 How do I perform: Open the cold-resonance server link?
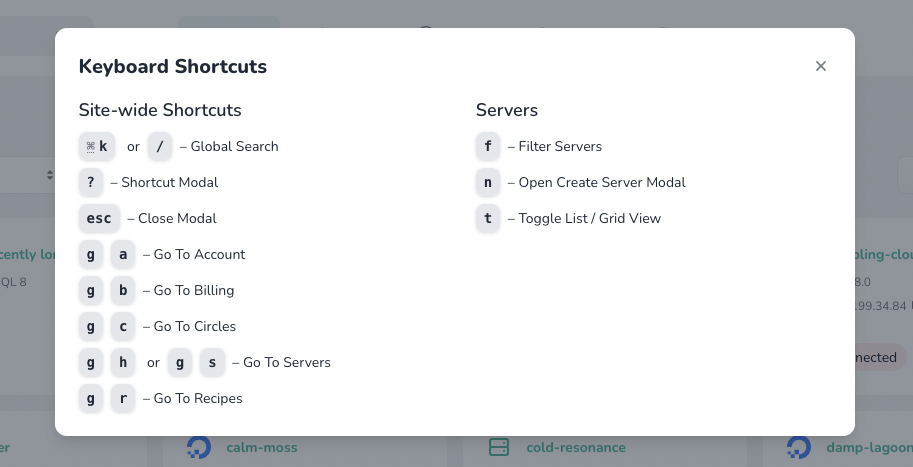tap(576, 447)
